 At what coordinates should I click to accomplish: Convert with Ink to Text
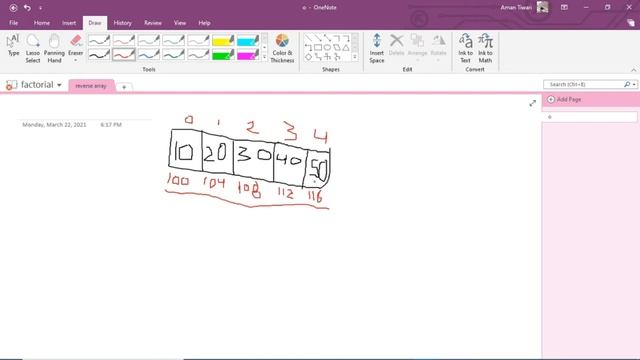(x=465, y=49)
